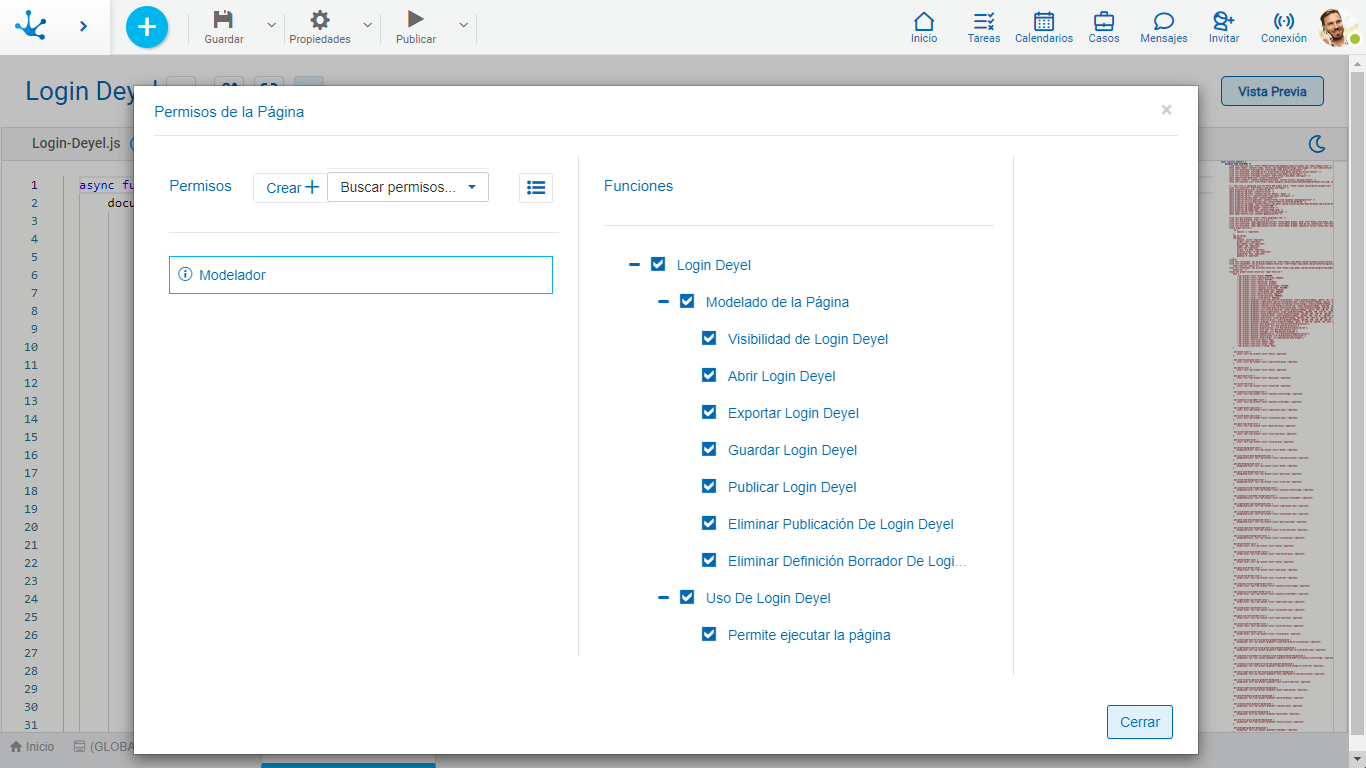Open the Tareas icon
1366x768 pixels.
click(x=984, y=21)
